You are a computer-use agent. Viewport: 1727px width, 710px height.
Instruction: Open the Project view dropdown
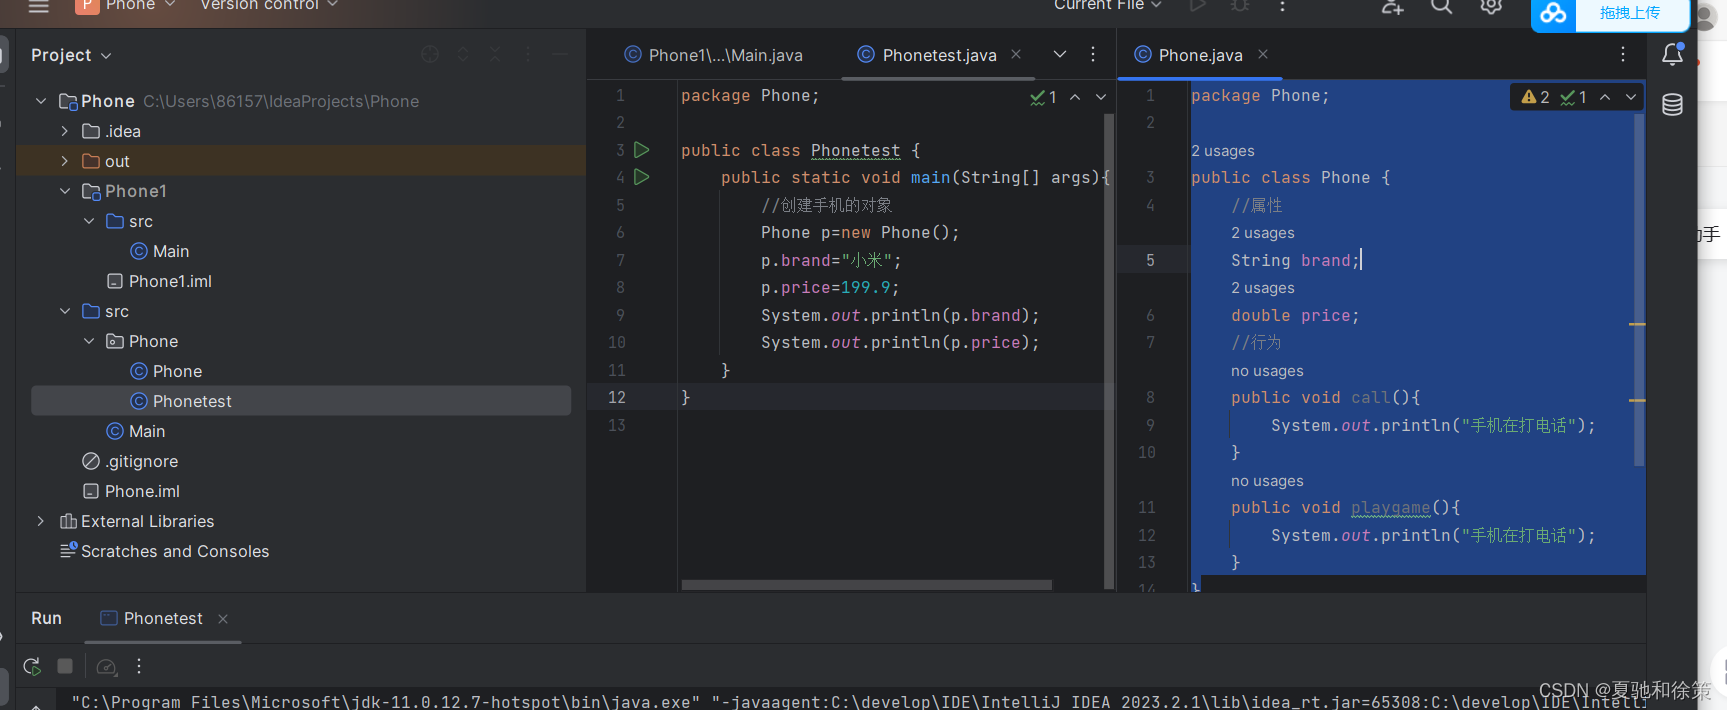71,55
